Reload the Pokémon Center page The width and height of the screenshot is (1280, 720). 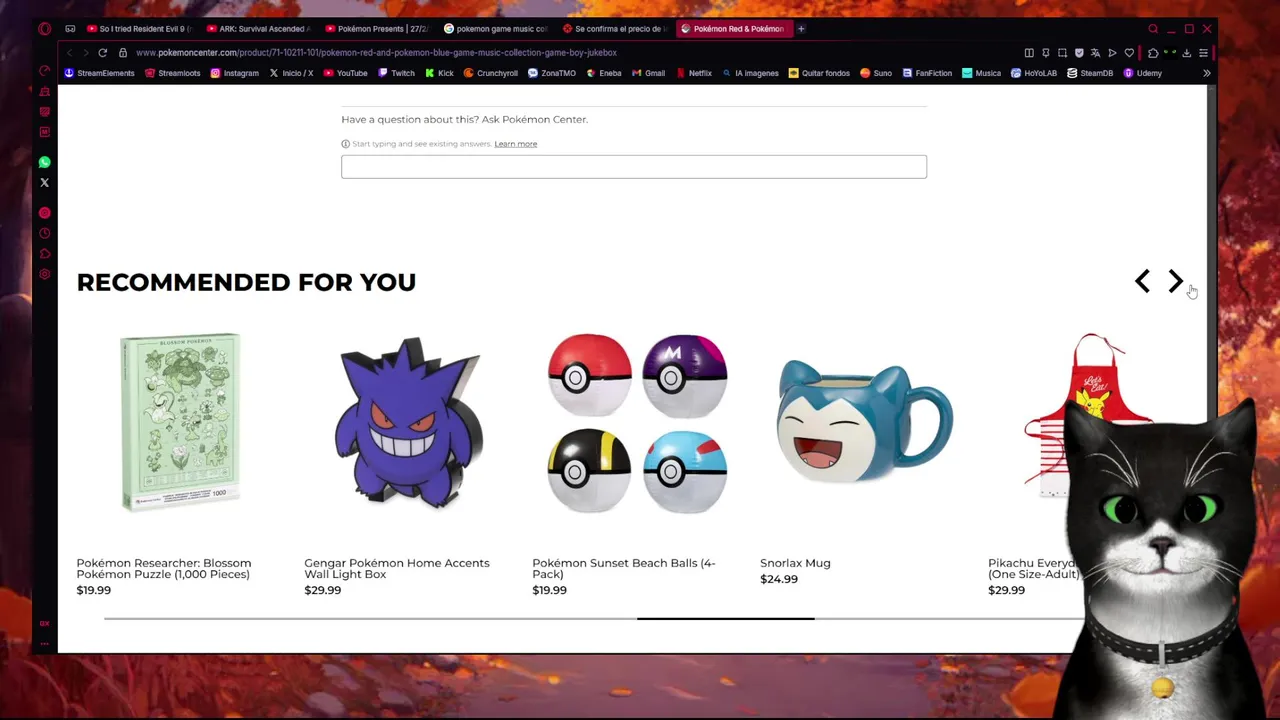[x=102, y=53]
